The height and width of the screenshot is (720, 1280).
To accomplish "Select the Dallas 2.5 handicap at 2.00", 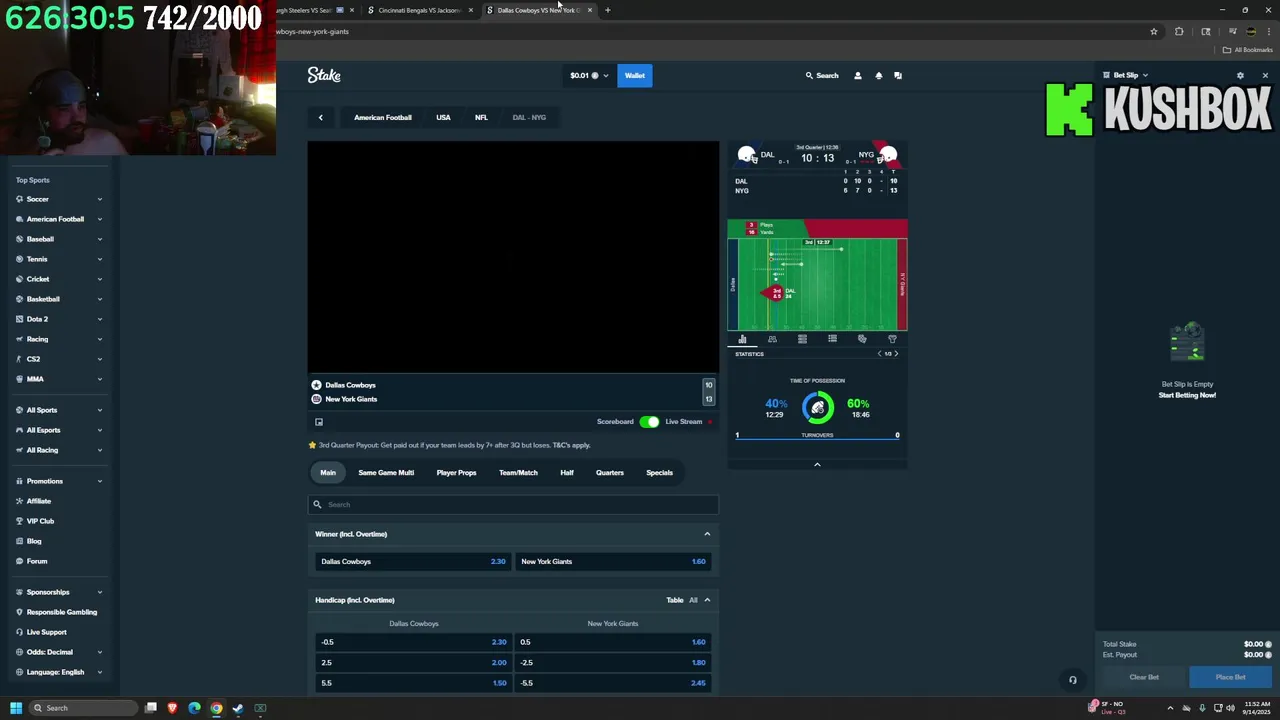I will coord(412,663).
